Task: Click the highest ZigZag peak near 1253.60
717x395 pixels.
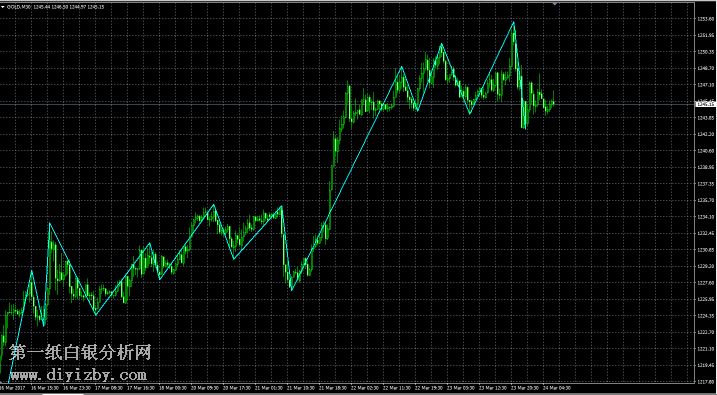Action: (514, 22)
